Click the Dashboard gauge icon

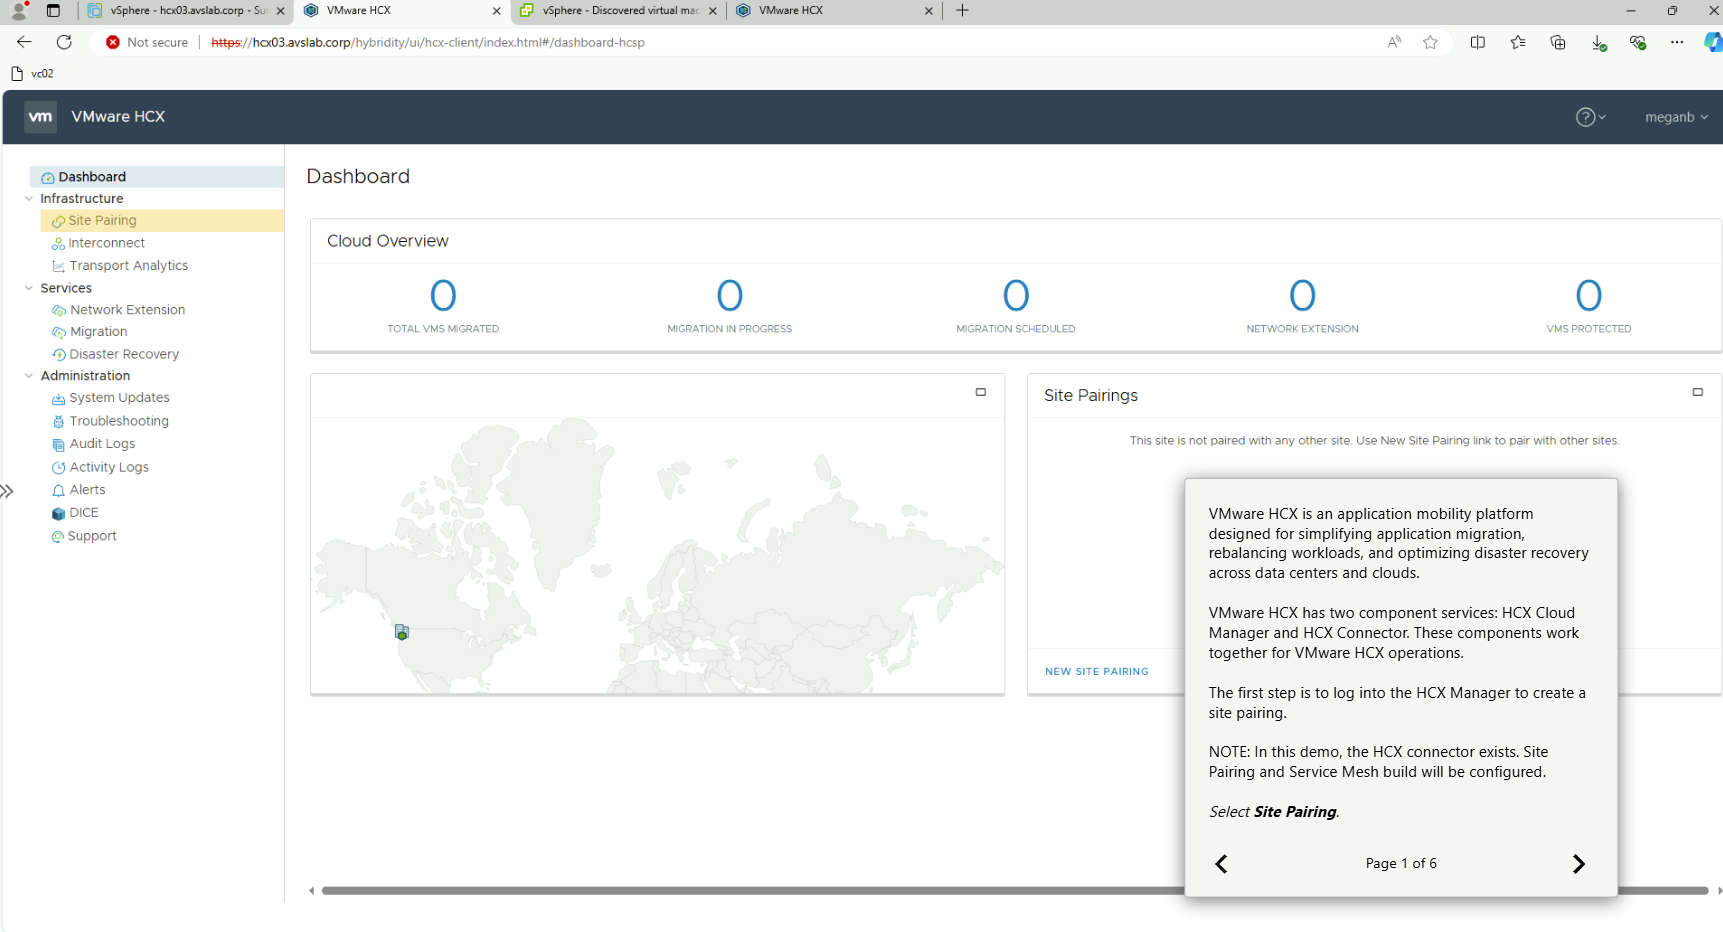click(48, 178)
